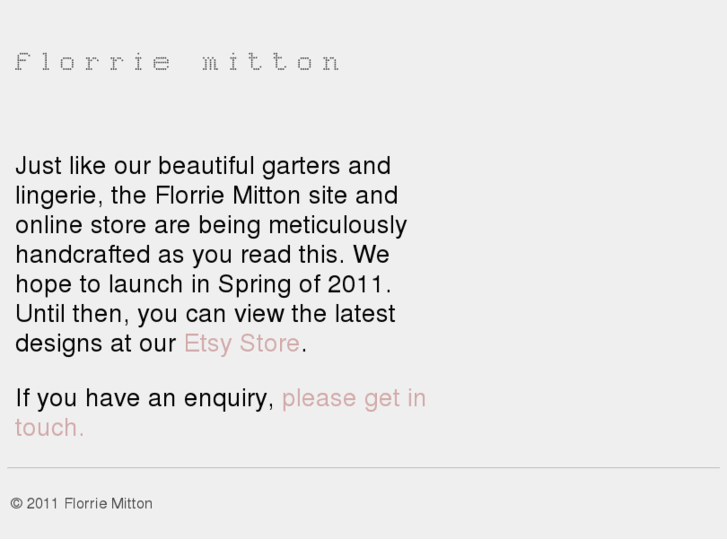This screenshot has width=727, height=545.
Task: Click the text 'If you have an enquiry,'
Action: [145, 398]
